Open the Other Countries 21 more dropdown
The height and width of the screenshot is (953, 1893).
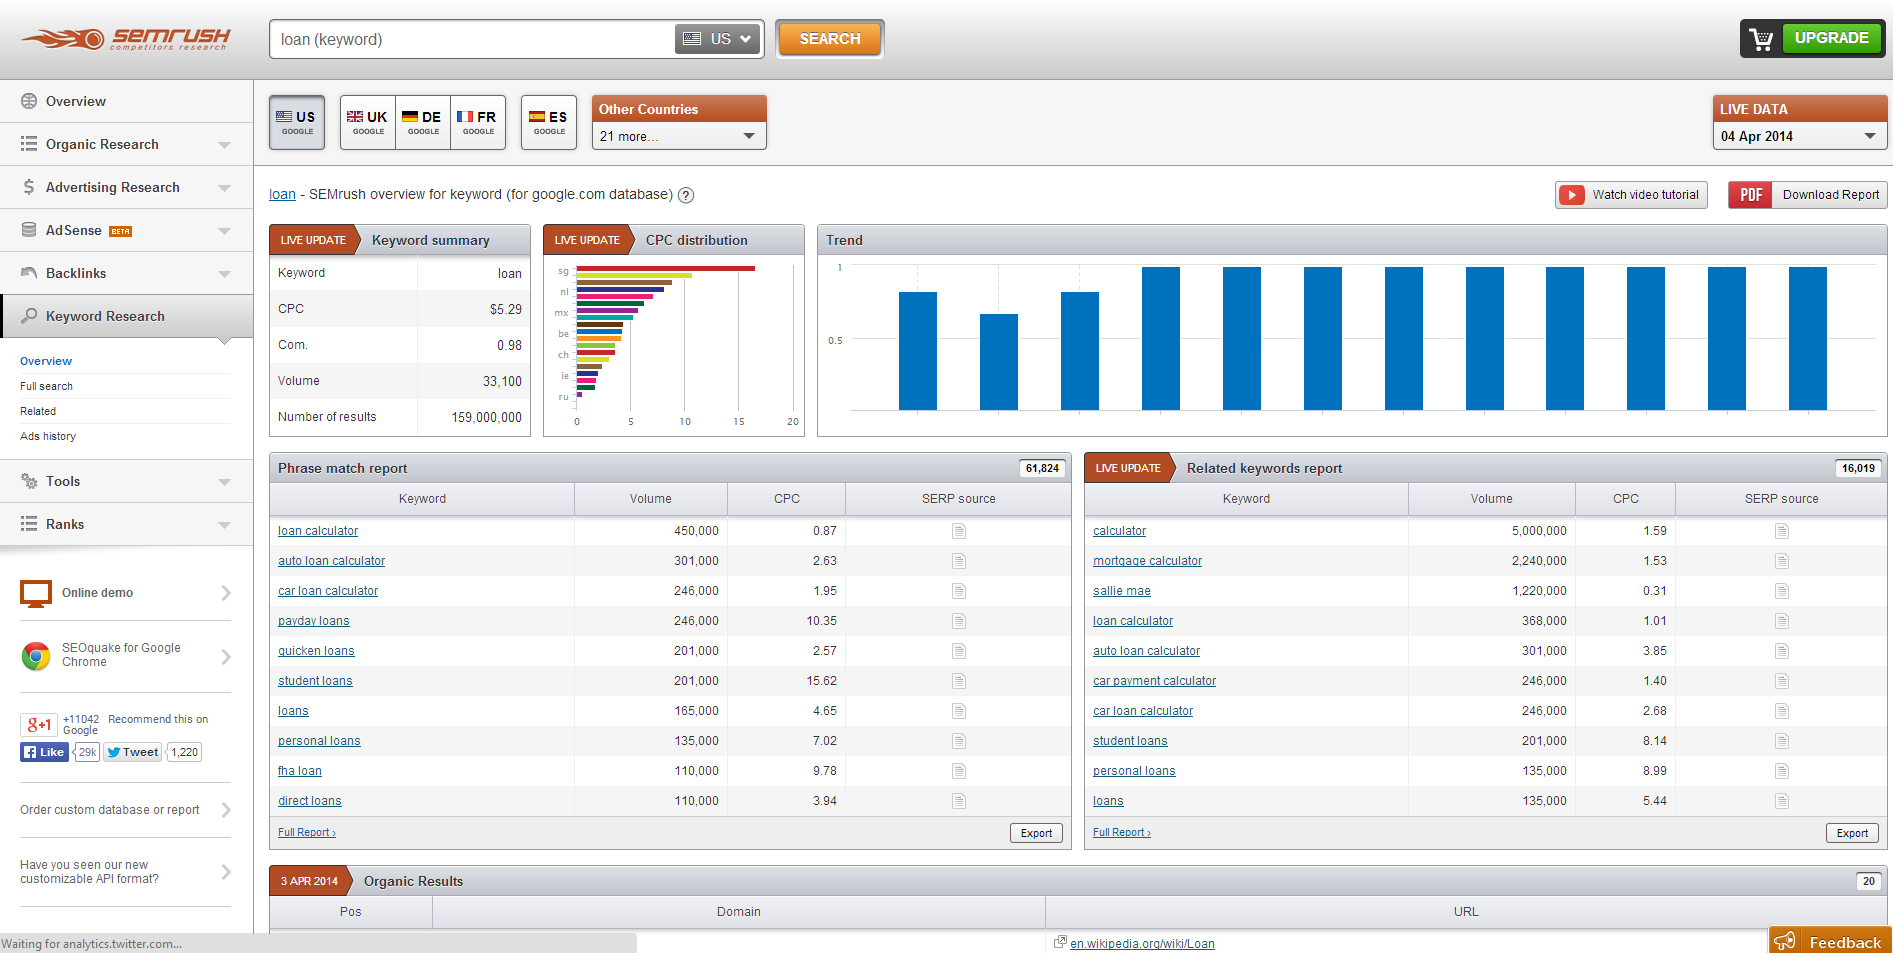click(679, 136)
